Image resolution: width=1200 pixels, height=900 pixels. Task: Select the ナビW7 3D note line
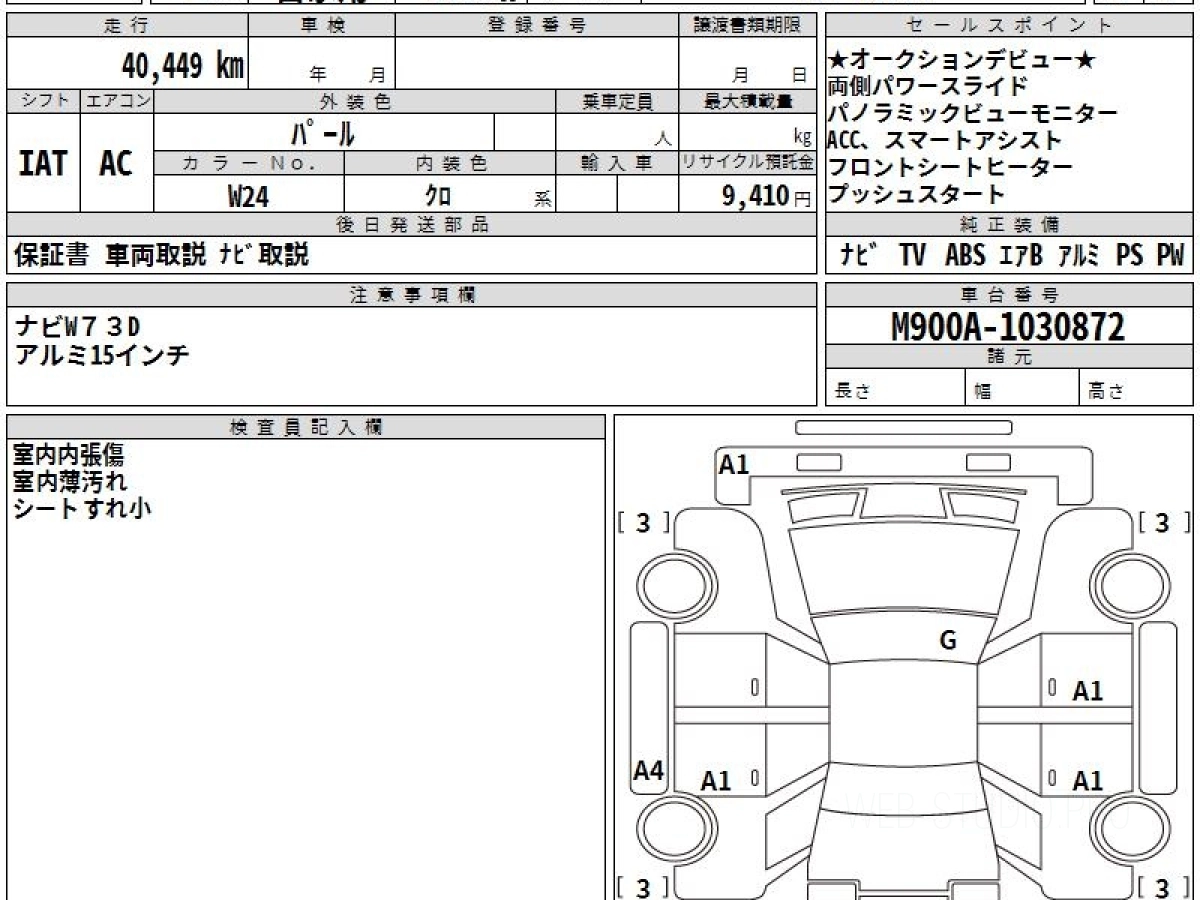78,326
